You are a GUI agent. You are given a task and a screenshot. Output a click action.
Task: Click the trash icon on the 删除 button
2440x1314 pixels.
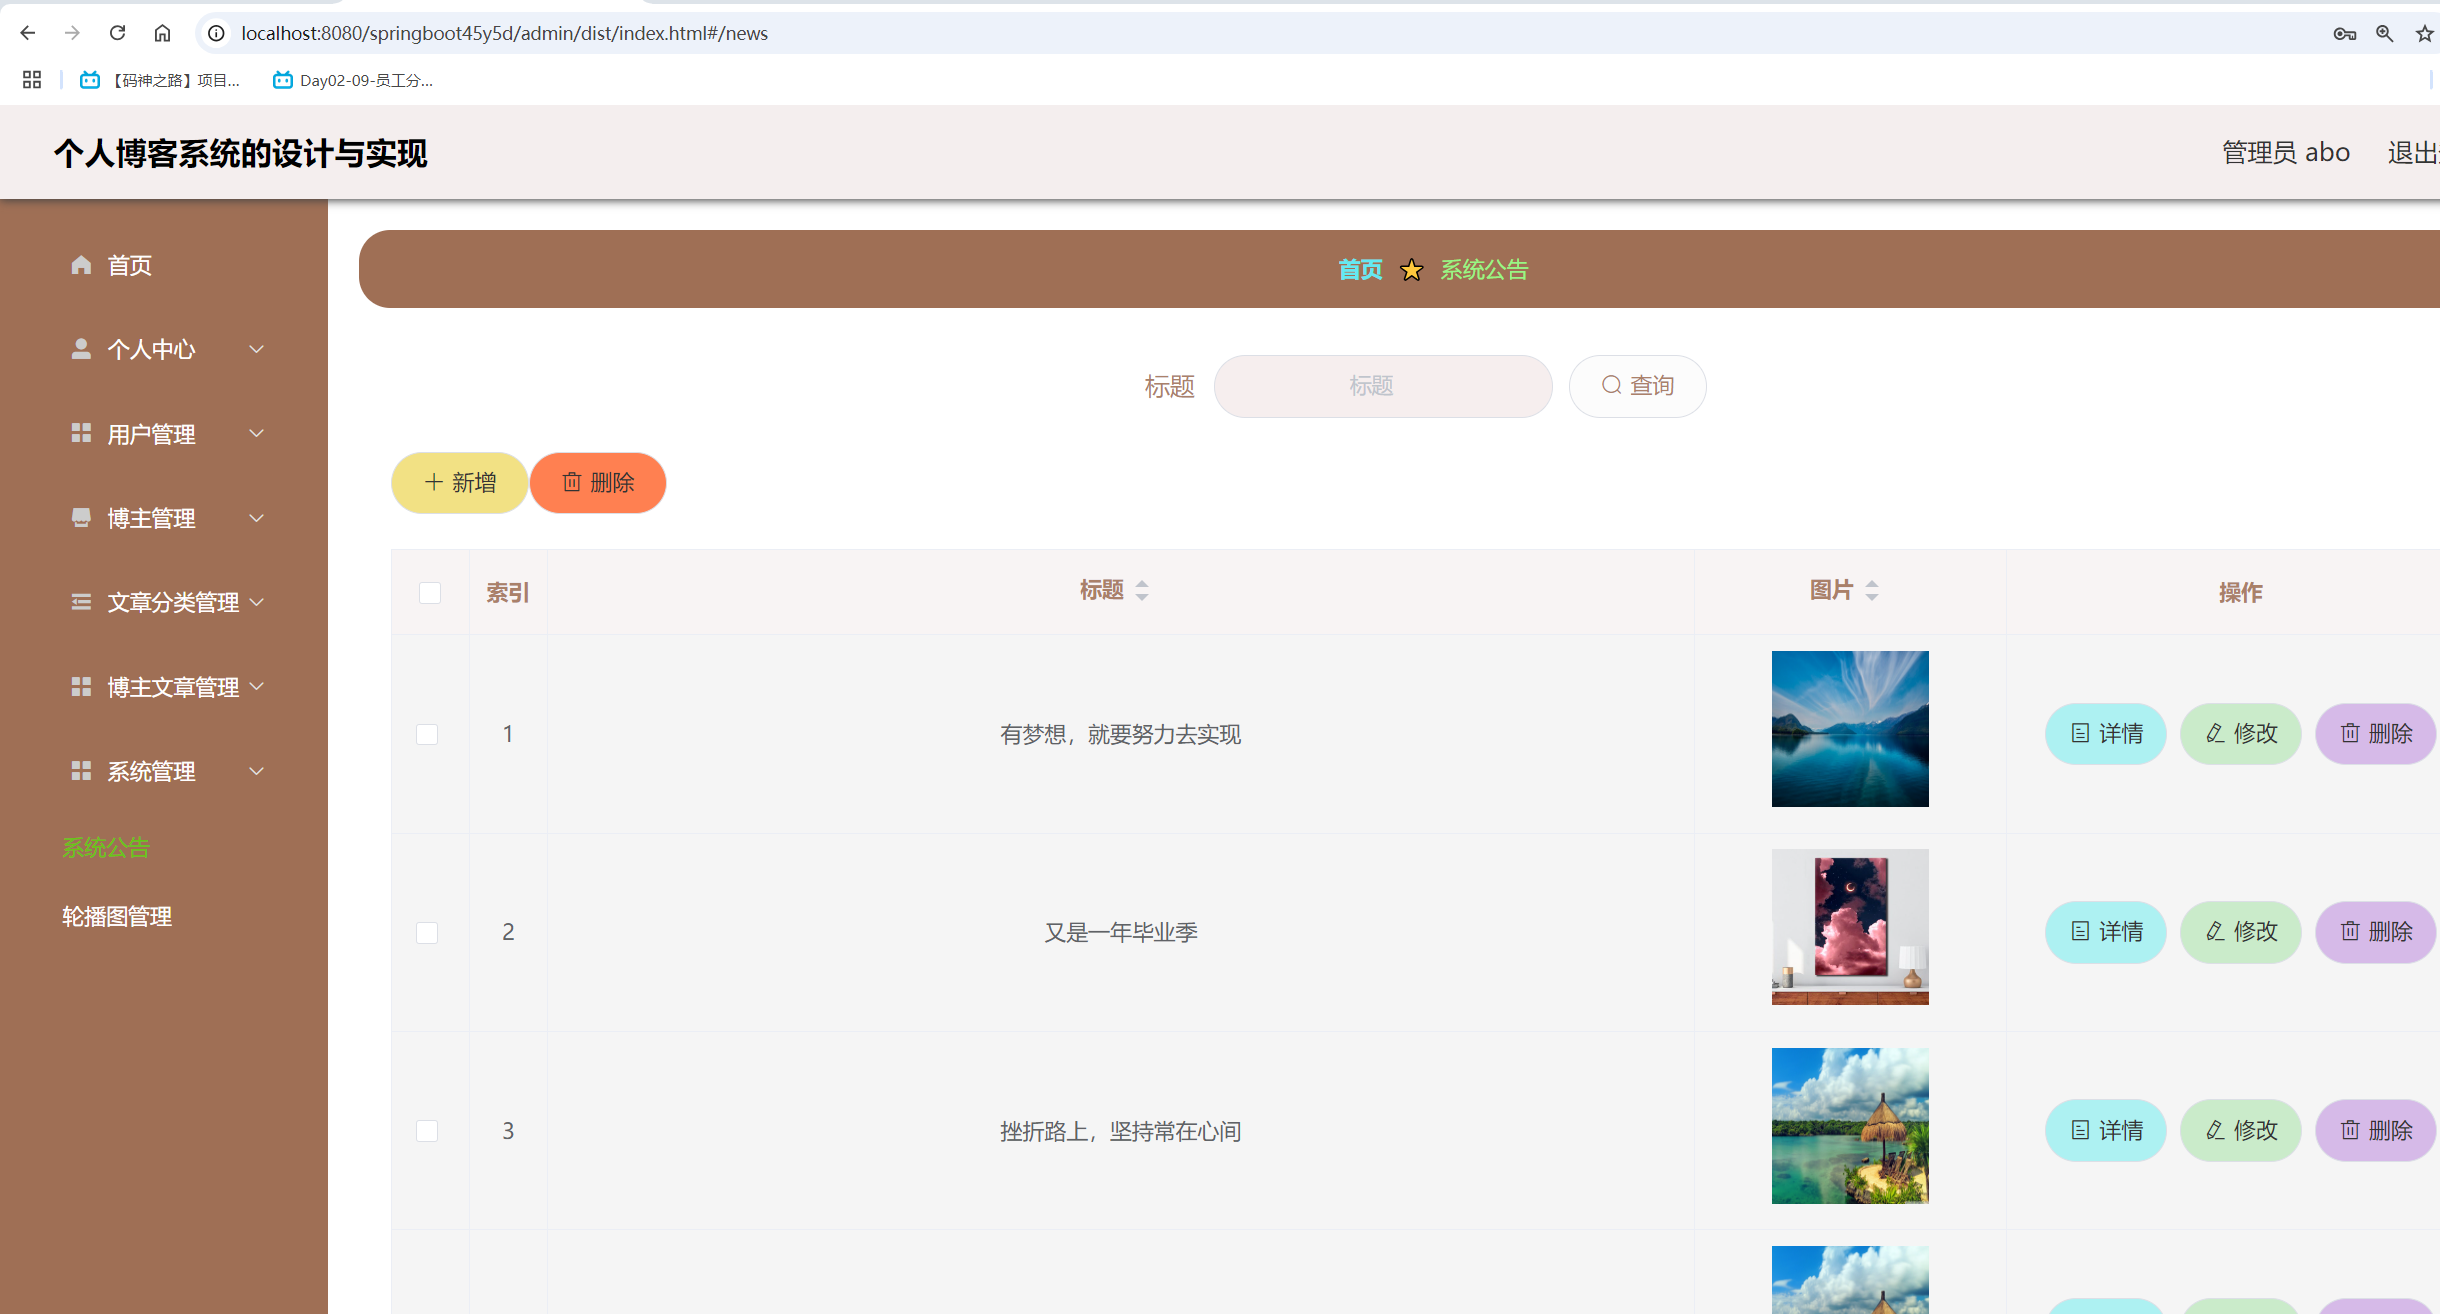pyautogui.click(x=572, y=482)
